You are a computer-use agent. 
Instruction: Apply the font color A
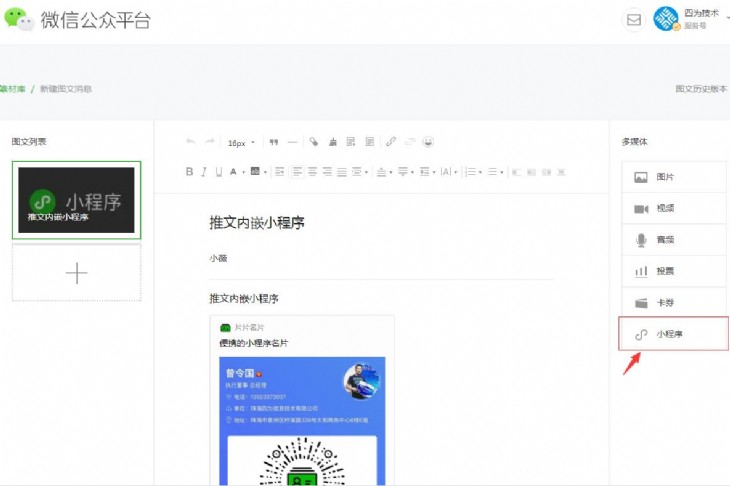(233, 172)
